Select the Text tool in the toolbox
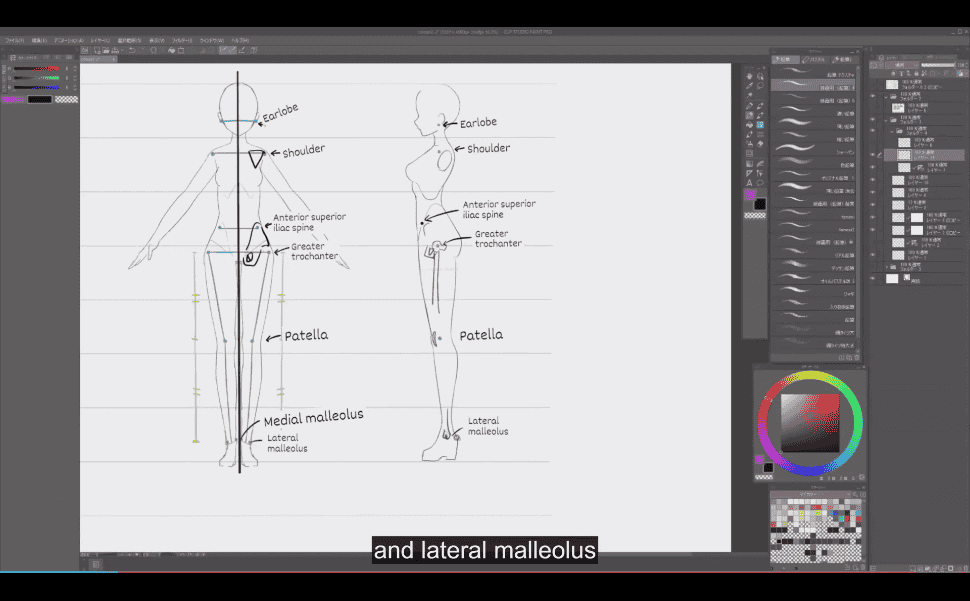 coord(750,183)
